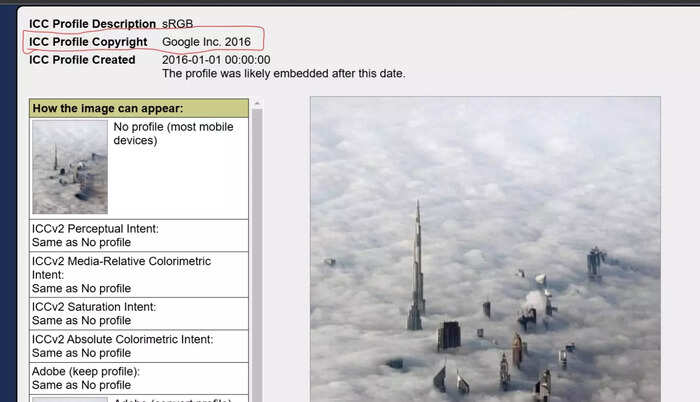Click the large Dubai skyline image above clouds
Image resolution: width=700 pixels, height=402 pixels.
[x=485, y=249]
